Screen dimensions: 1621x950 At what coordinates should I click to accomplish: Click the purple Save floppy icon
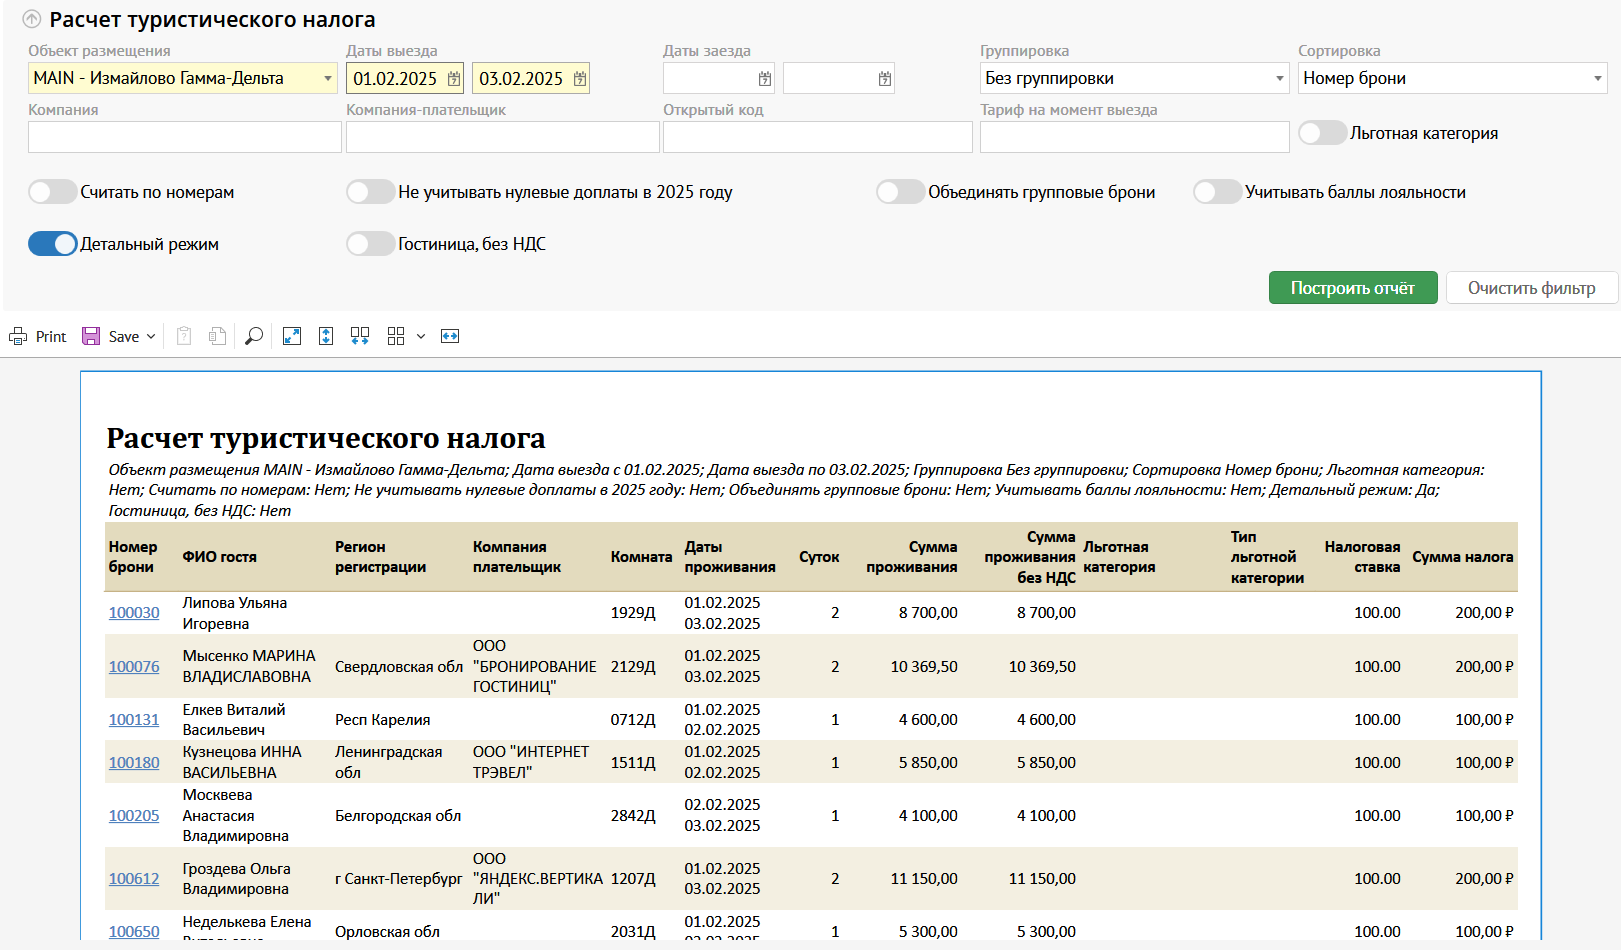(91, 337)
